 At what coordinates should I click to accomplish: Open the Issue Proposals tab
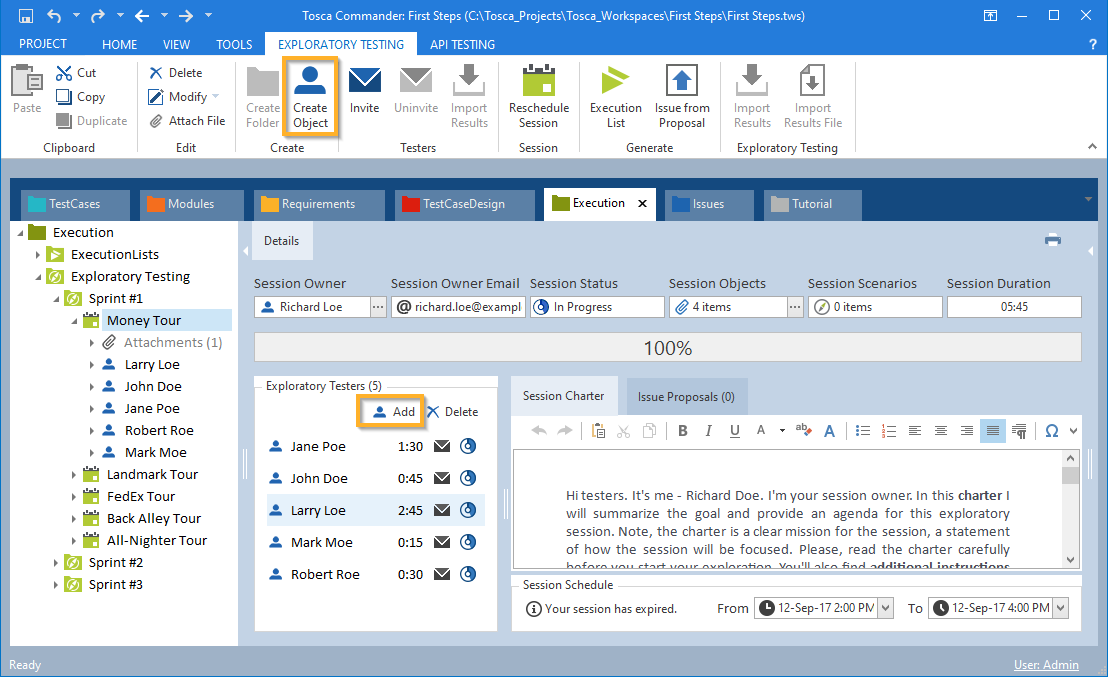pyautogui.click(x=686, y=397)
